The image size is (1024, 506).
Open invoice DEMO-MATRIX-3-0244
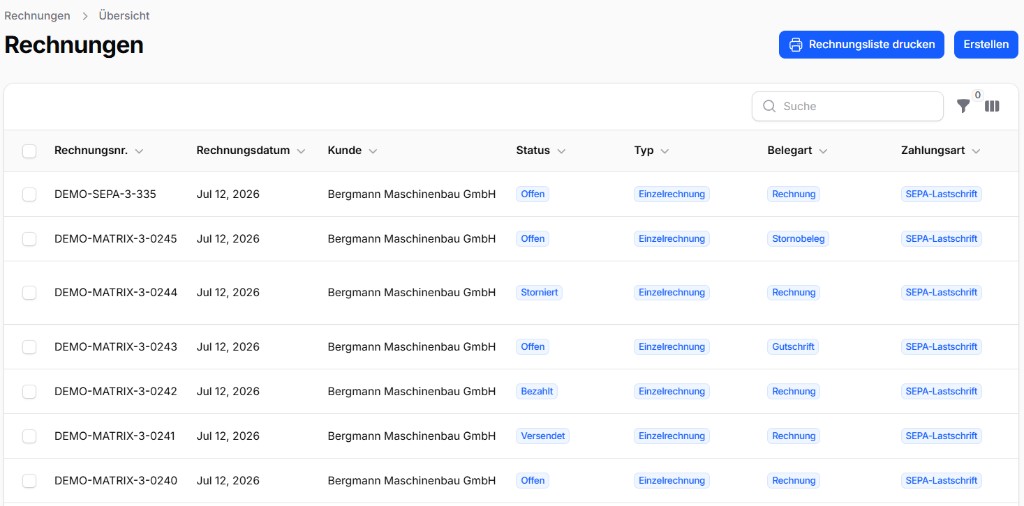coord(116,293)
